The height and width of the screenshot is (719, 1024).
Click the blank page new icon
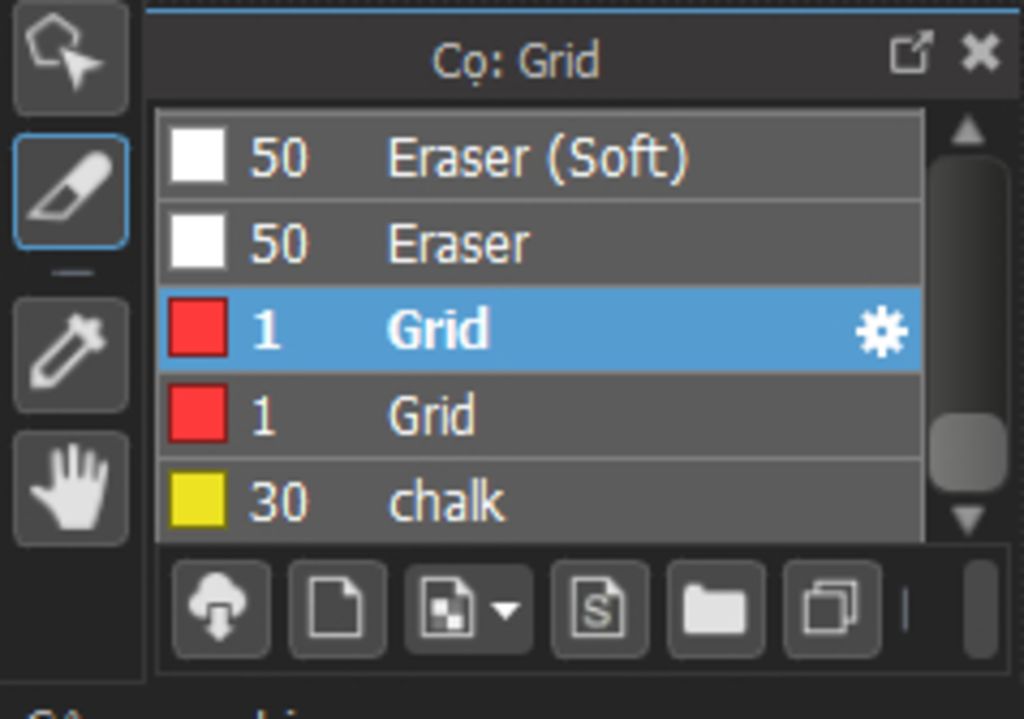(337, 609)
